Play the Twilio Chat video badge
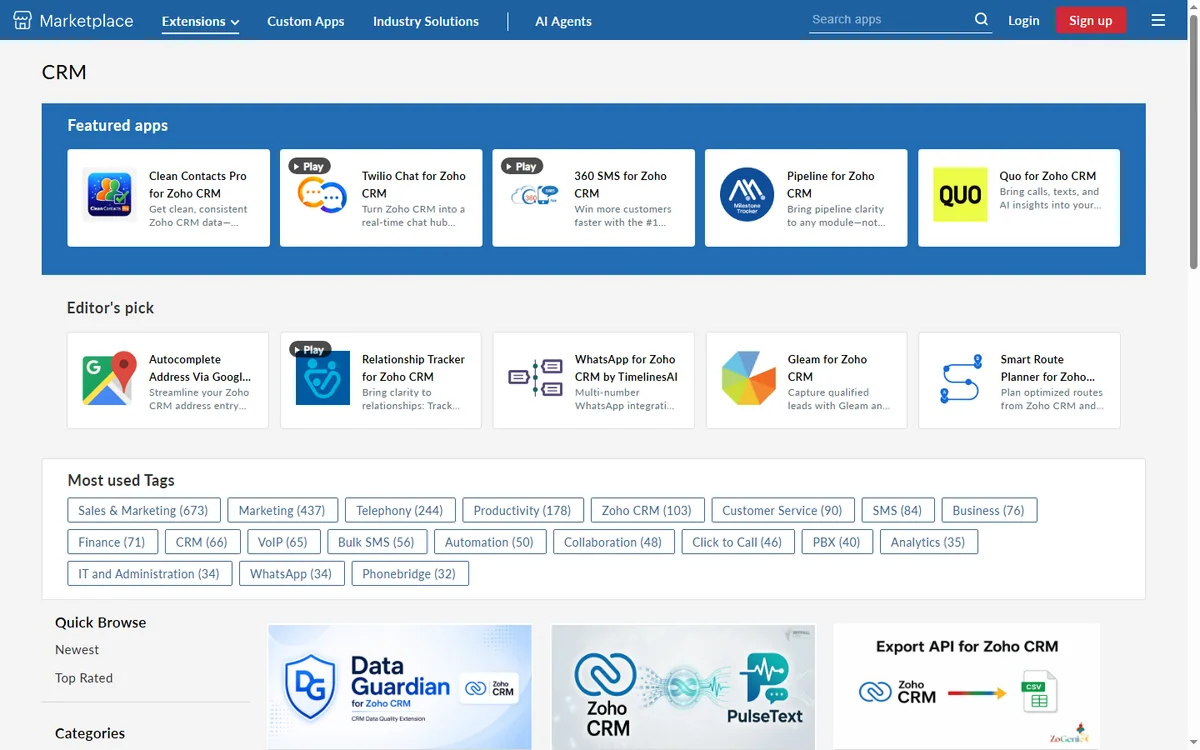Viewport: 1200px width, 750px height. point(309,166)
